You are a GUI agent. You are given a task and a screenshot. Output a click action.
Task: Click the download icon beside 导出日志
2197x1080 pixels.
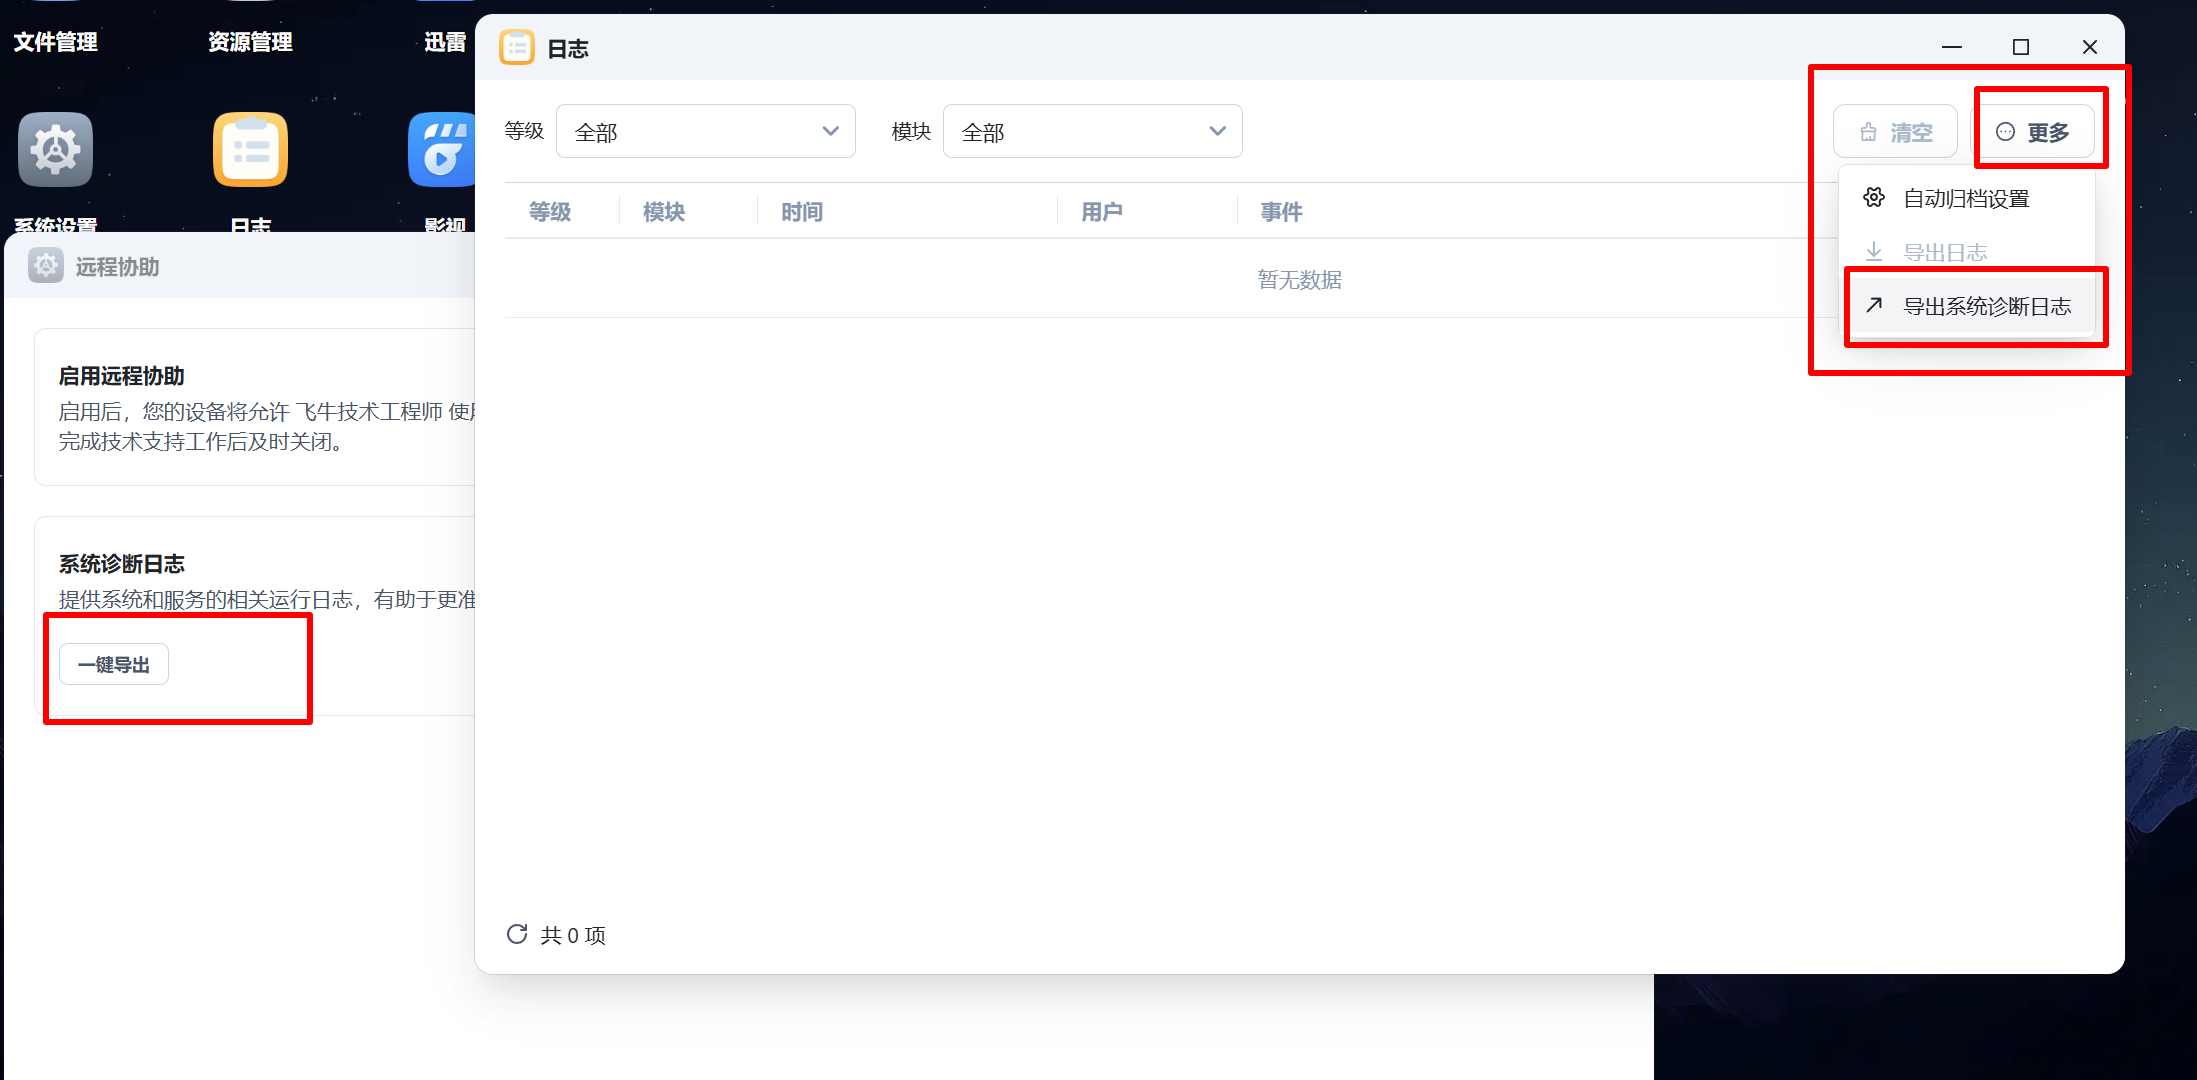coord(1874,252)
